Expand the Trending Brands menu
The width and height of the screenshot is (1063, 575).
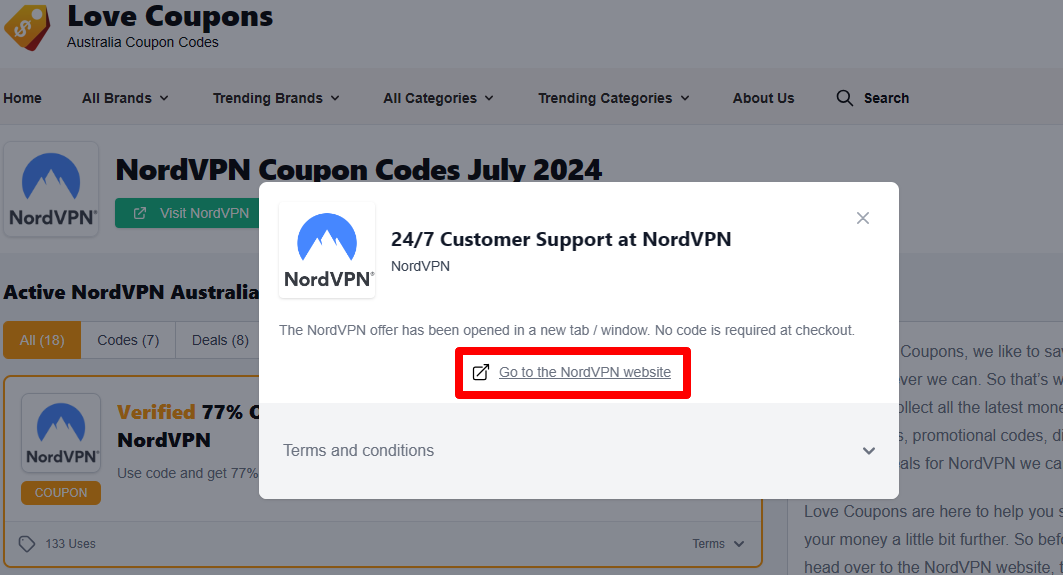tap(276, 98)
